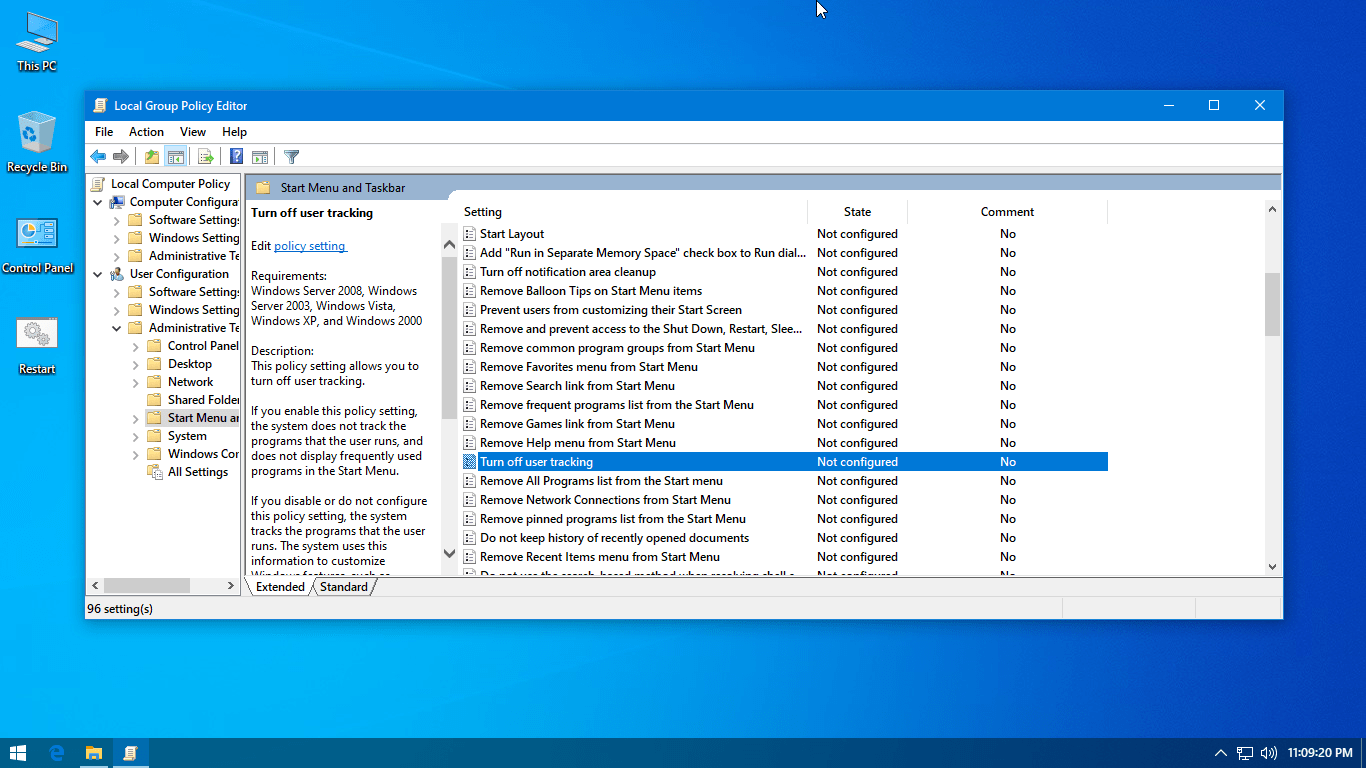The height and width of the screenshot is (768, 1366).
Task: Open the Action menu
Action: [x=146, y=131]
